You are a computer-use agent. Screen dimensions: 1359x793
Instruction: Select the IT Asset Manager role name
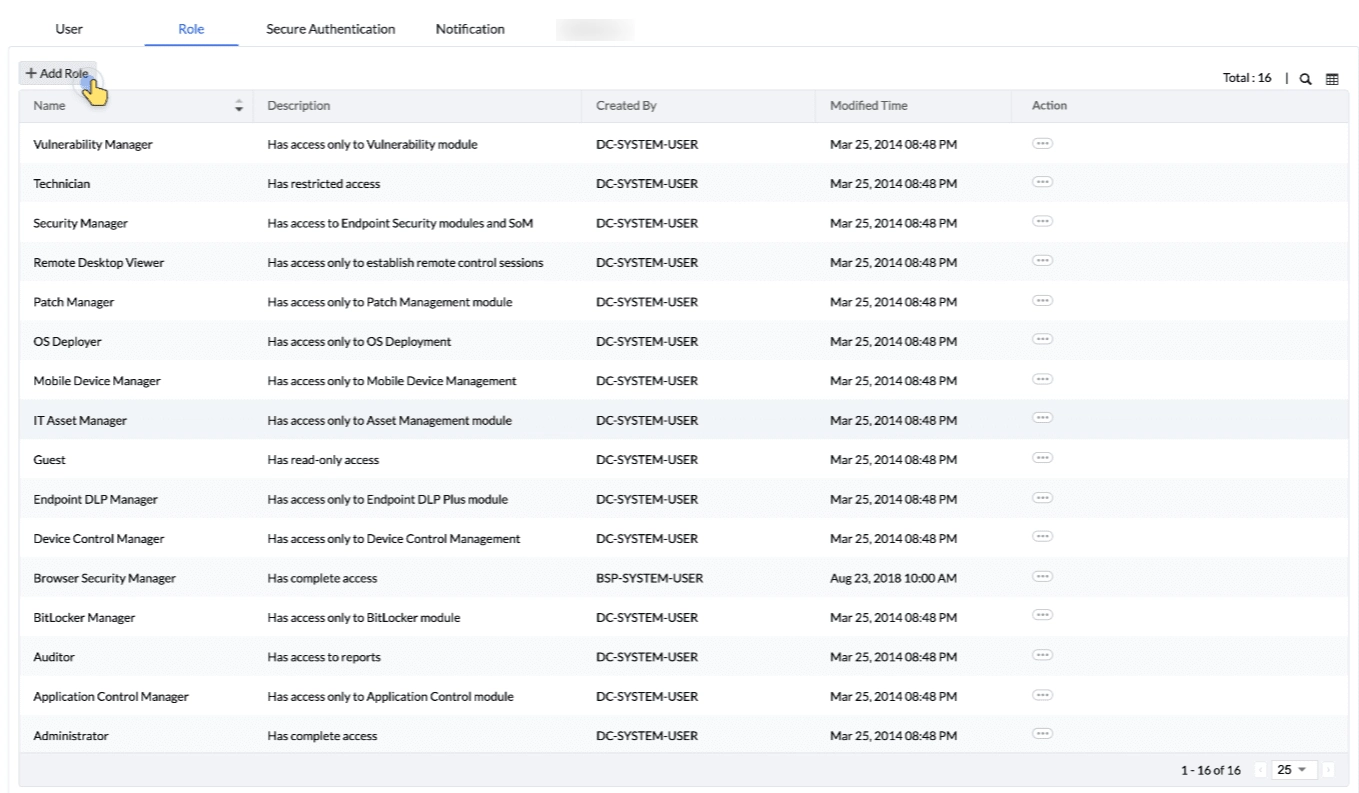point(80,421)
